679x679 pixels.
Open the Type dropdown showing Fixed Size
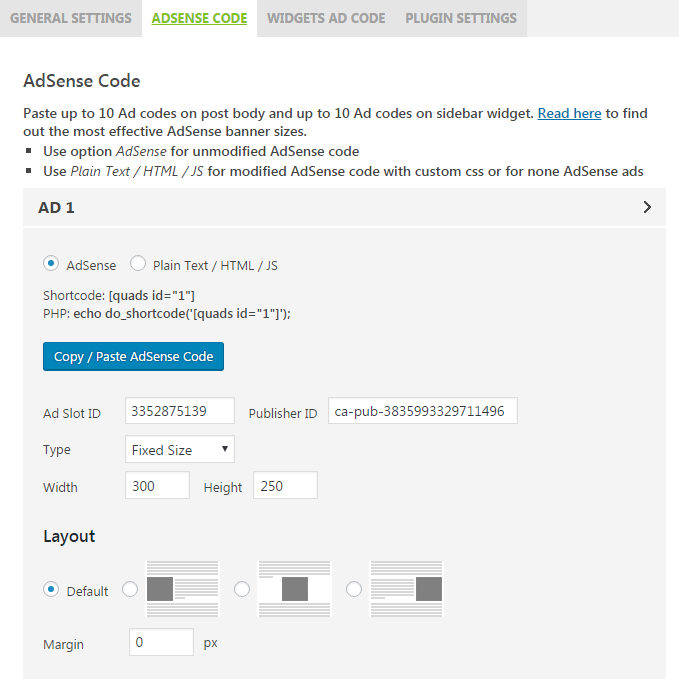coord(180,449)
